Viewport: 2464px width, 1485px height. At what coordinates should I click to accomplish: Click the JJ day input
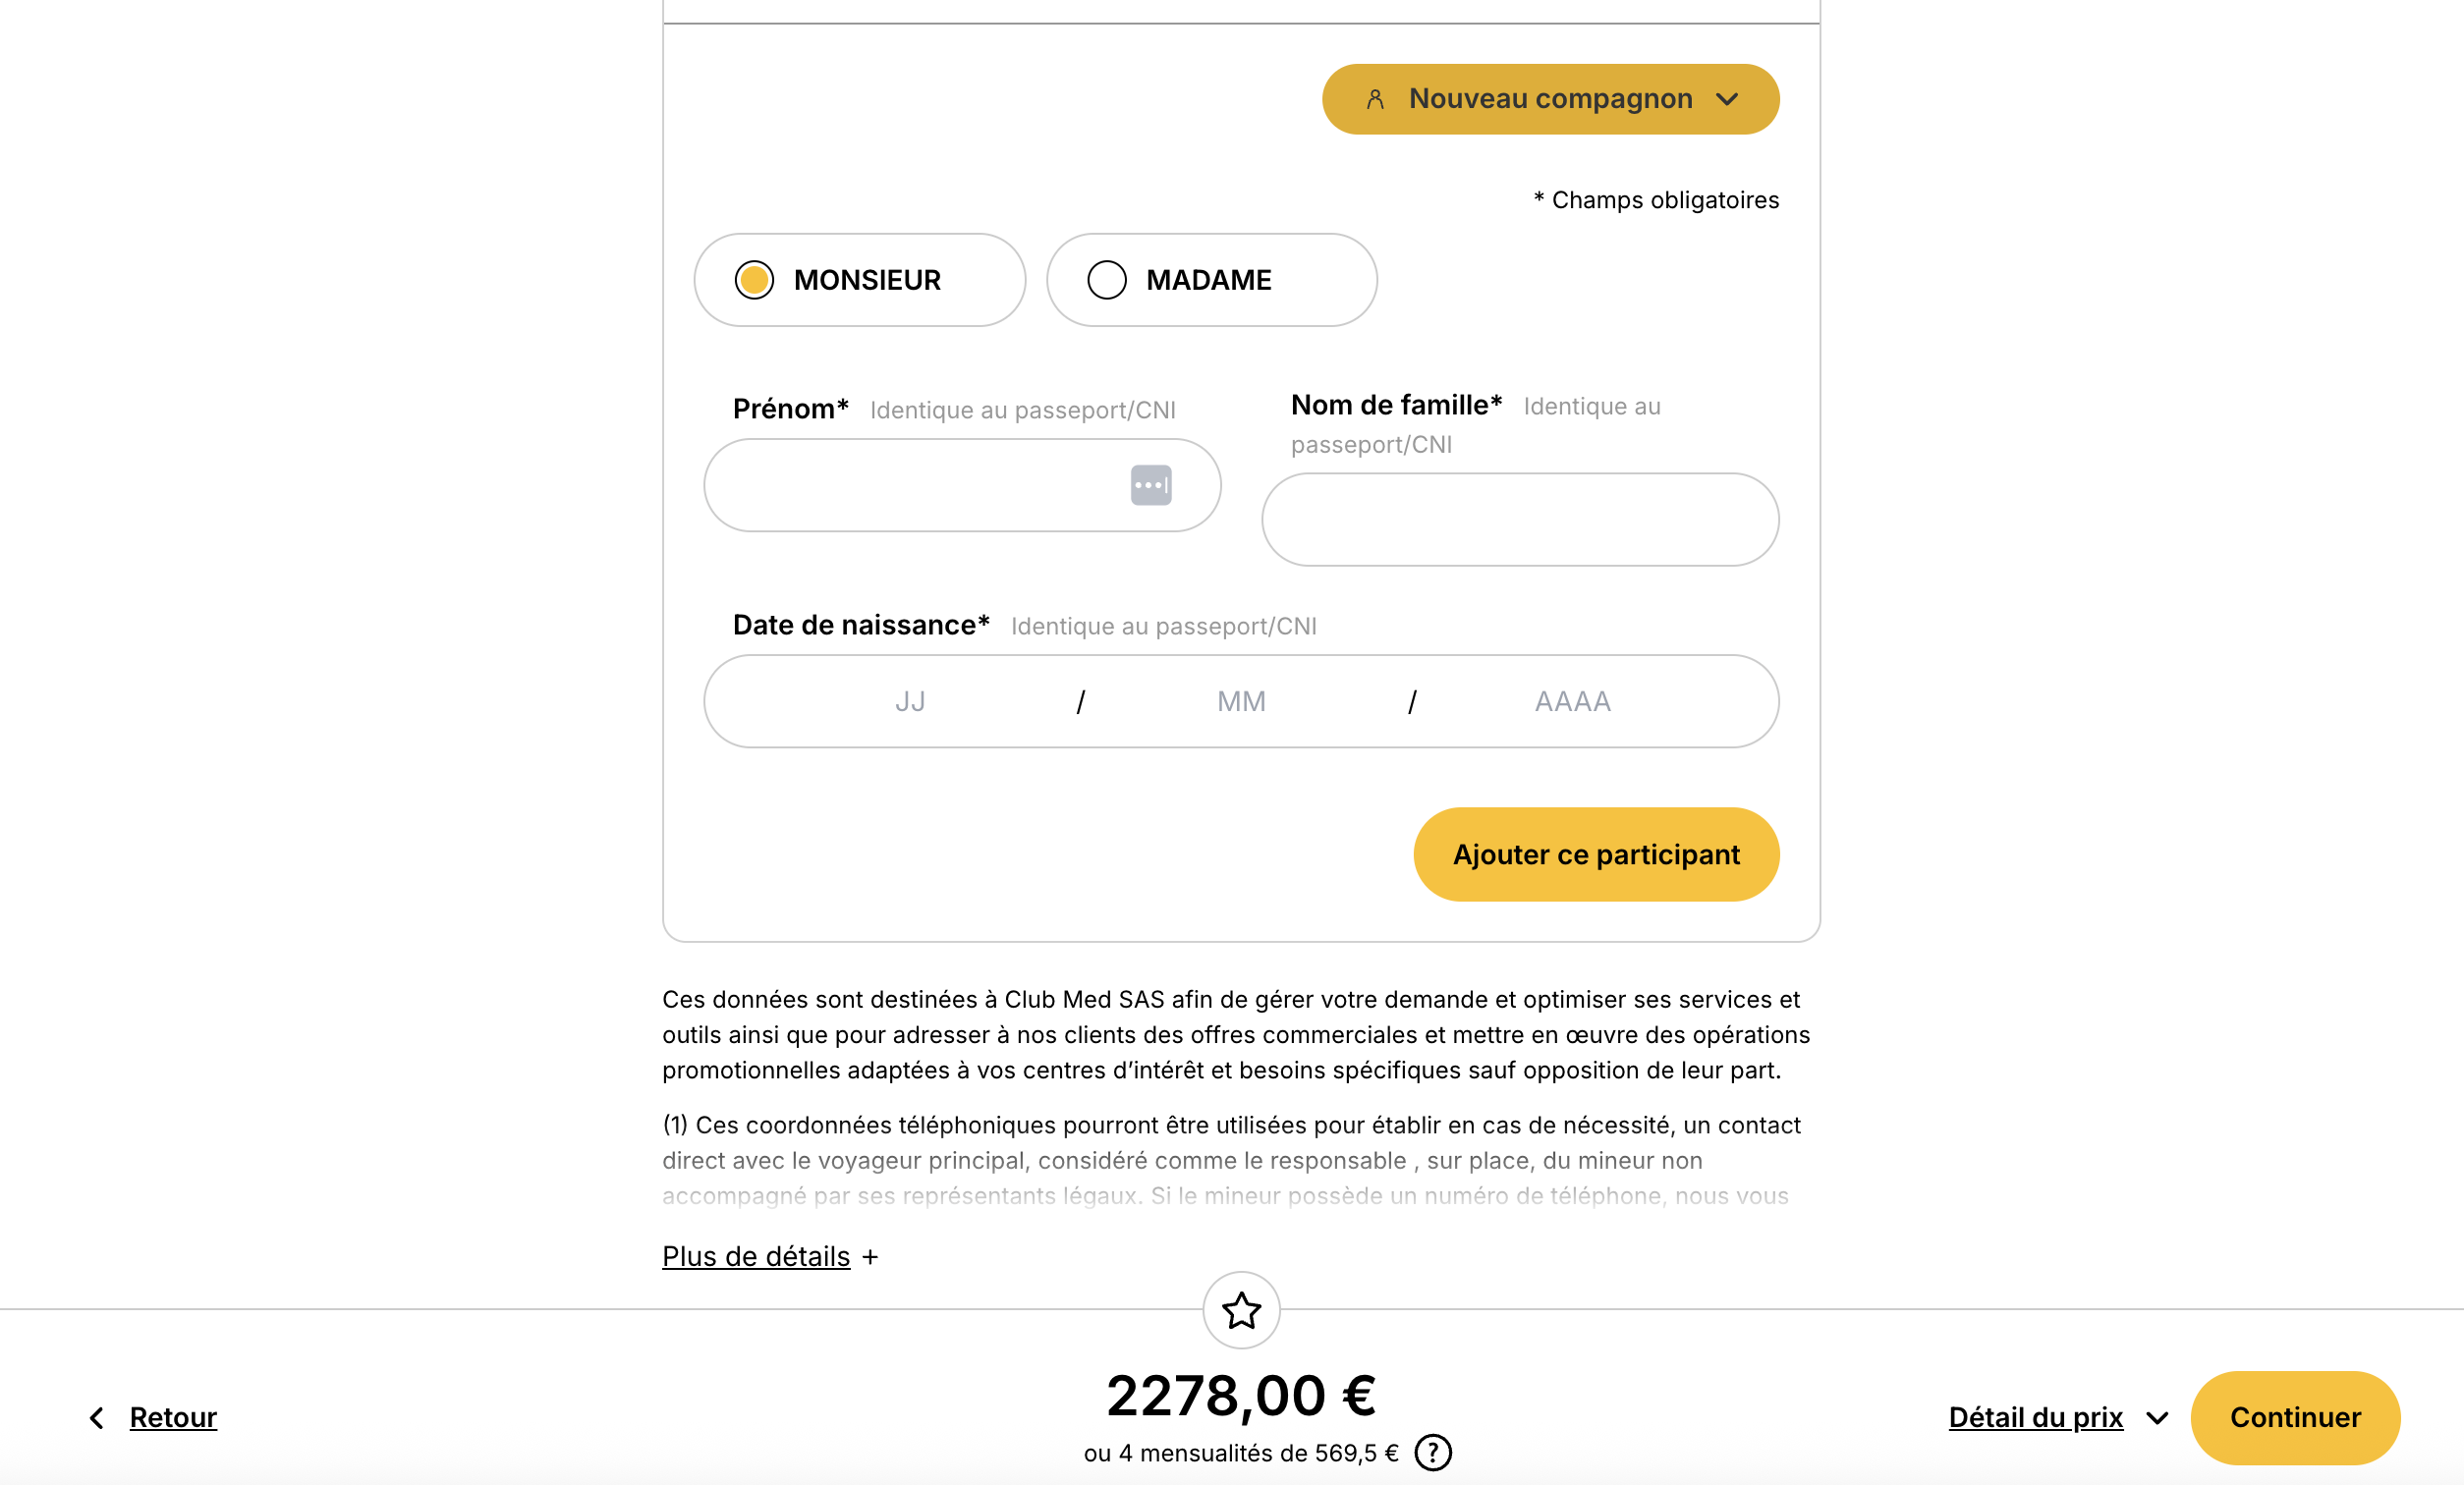(909, 701)
